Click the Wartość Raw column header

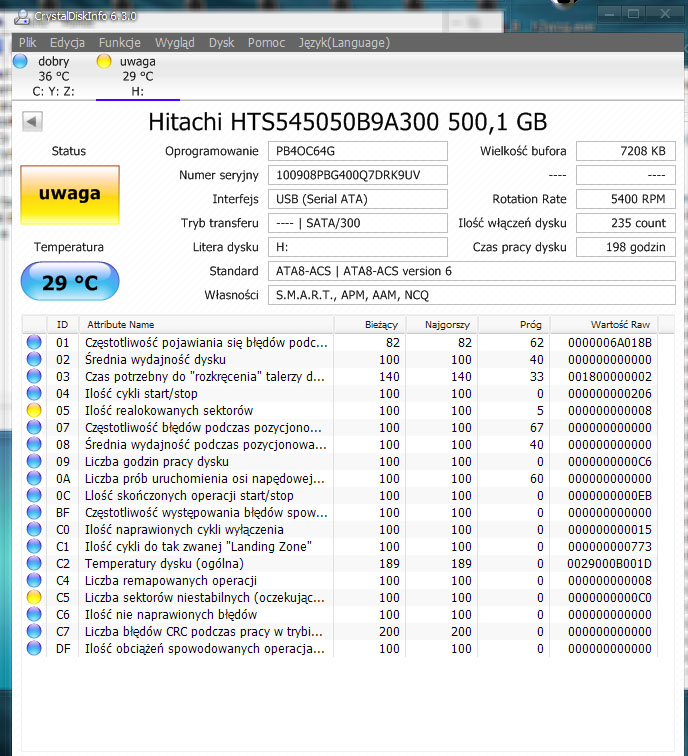pos(604,324)
